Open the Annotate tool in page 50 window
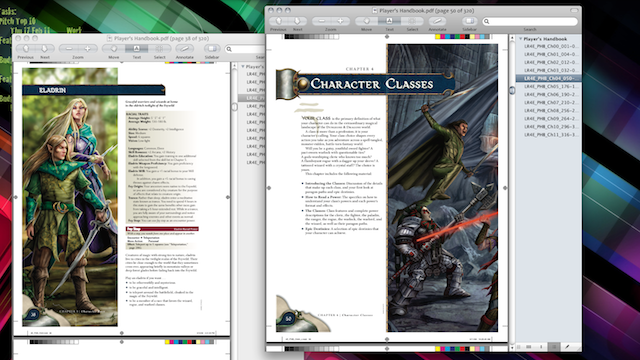This screenshot has height=360, width=640. point(437,21)
